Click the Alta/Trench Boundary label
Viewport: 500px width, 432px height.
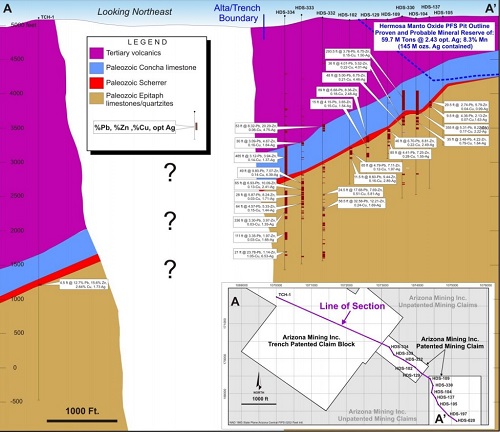pos(237,13)
